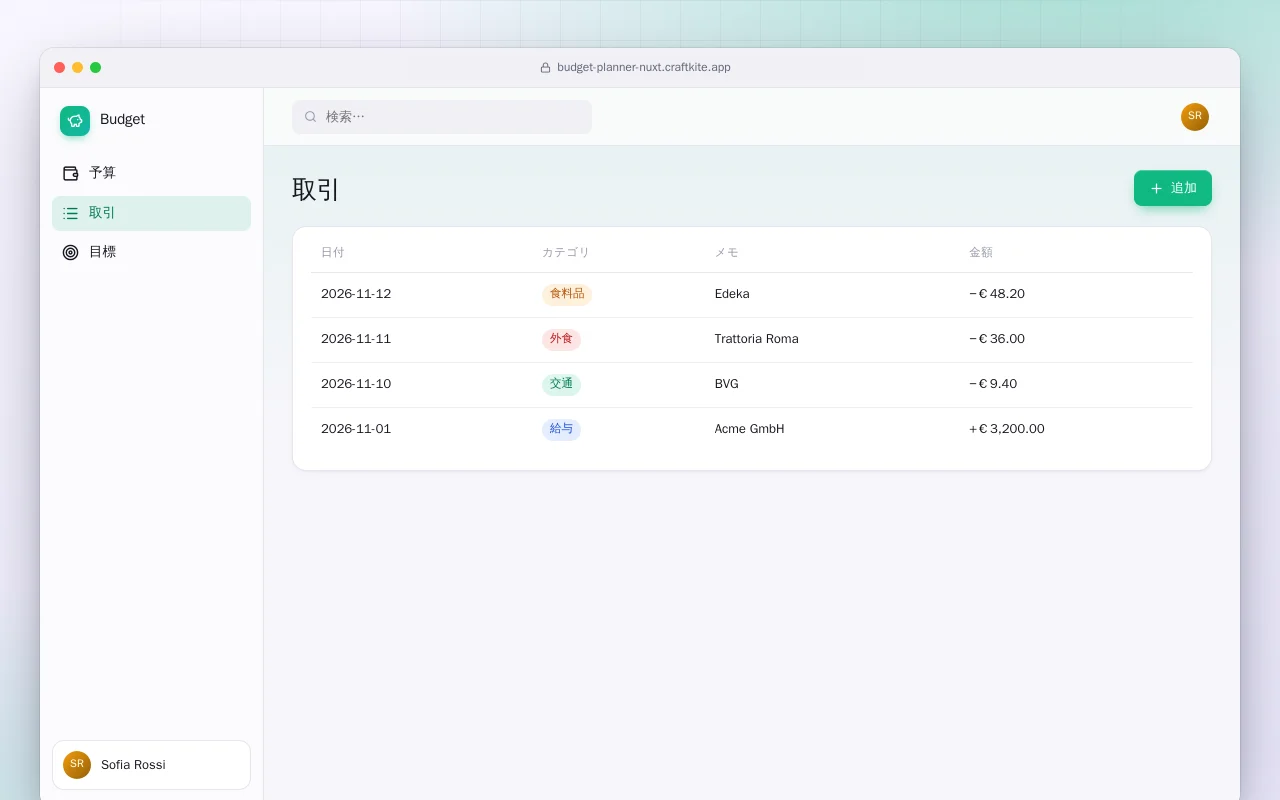The image size is (1280, 800).
Task: Click the Budget app name text
Action: 122,119
